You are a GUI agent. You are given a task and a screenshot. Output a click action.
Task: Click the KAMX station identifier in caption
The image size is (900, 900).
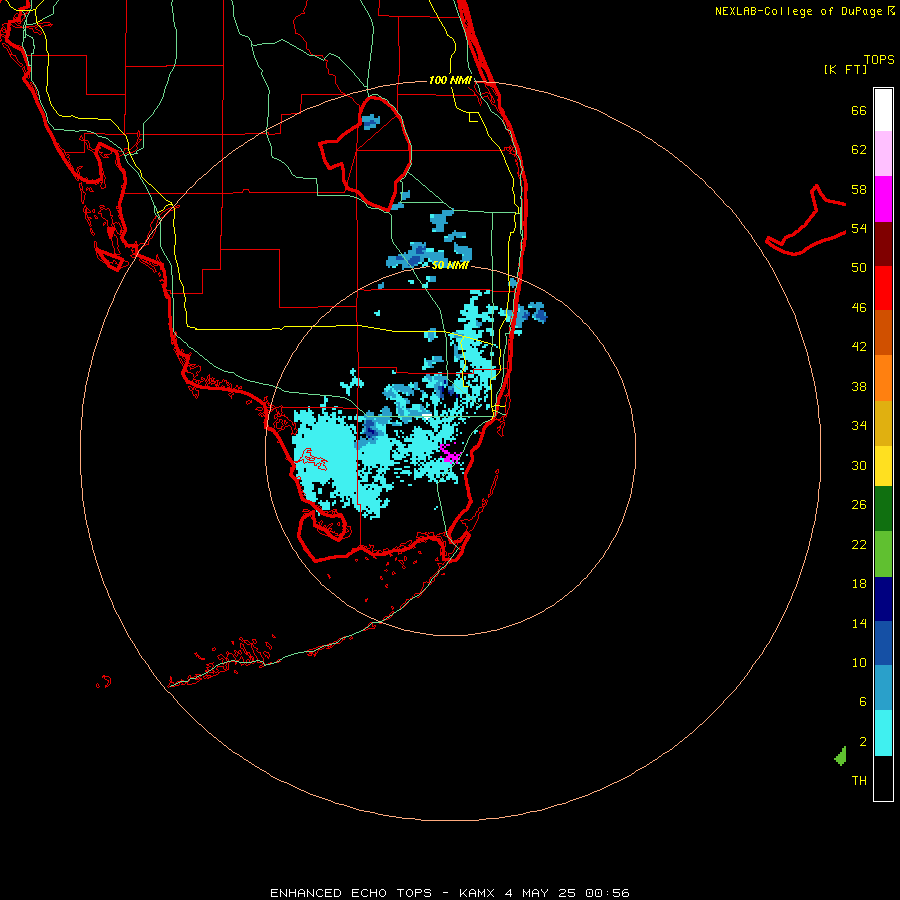tap(476, 893)
